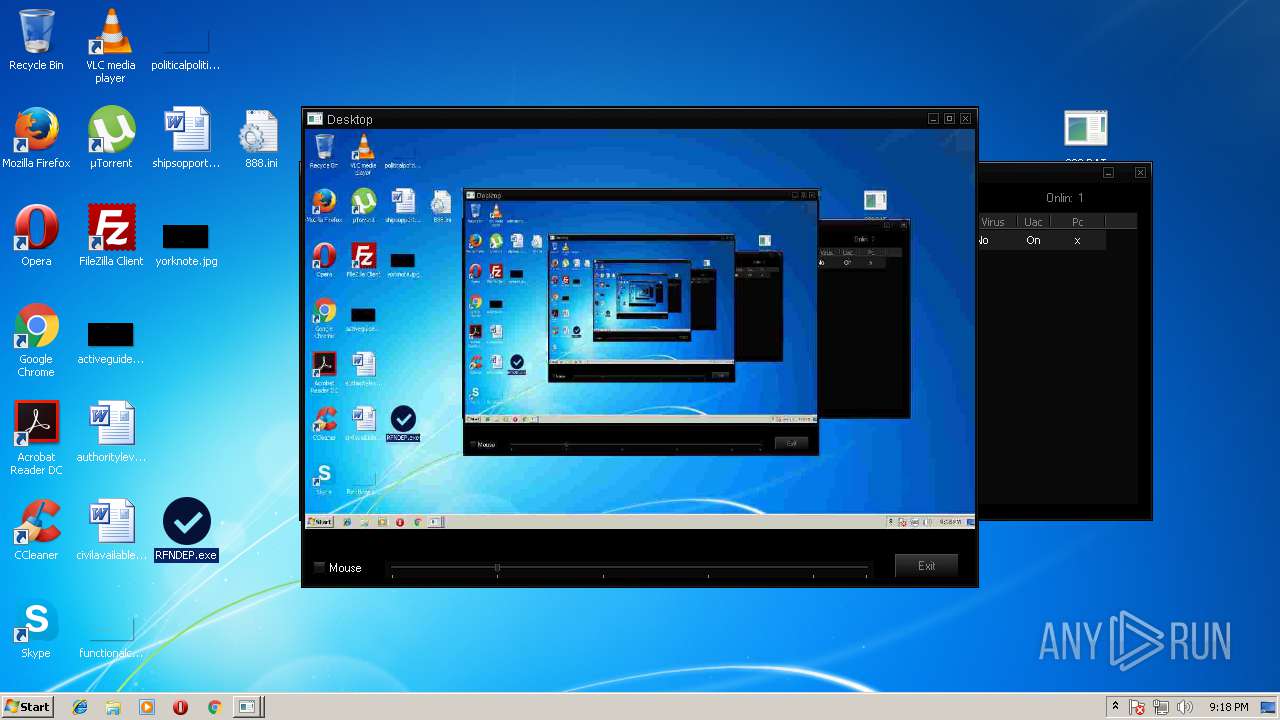Launch the µTorrent desktop shortcut
Screen dimensions: 1280x720
coord(111,138)
